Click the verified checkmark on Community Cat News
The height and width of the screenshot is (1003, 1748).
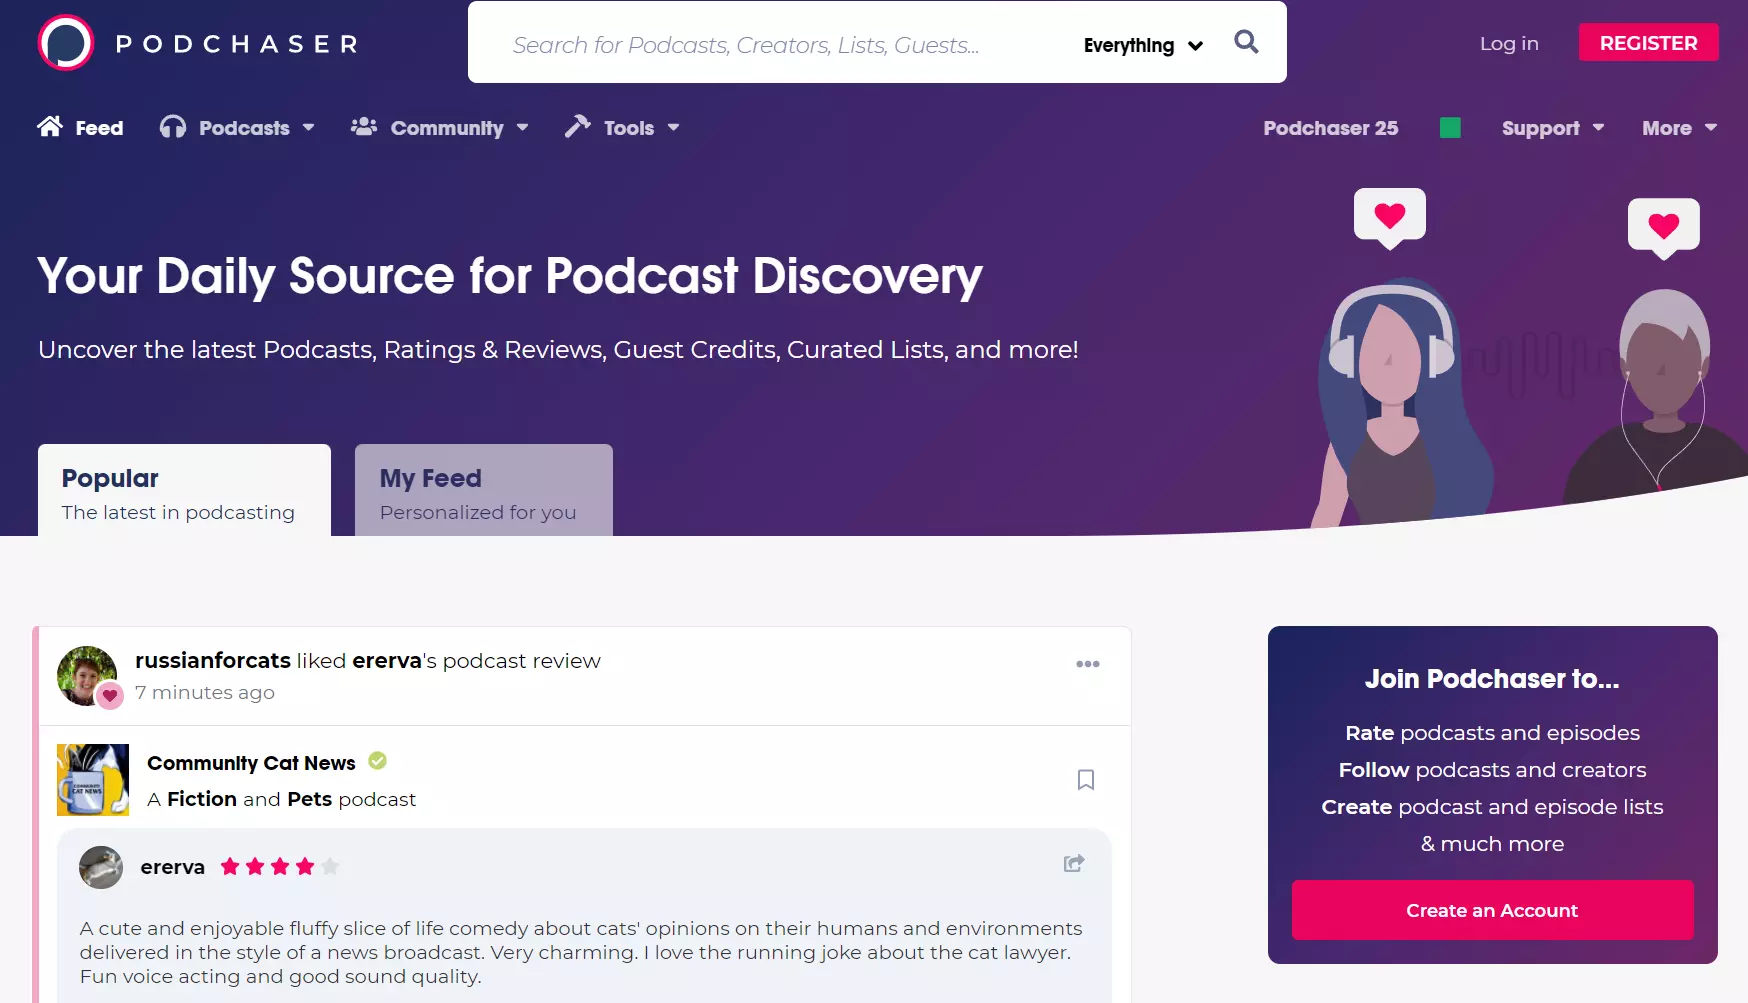click(x=377, y=761)
